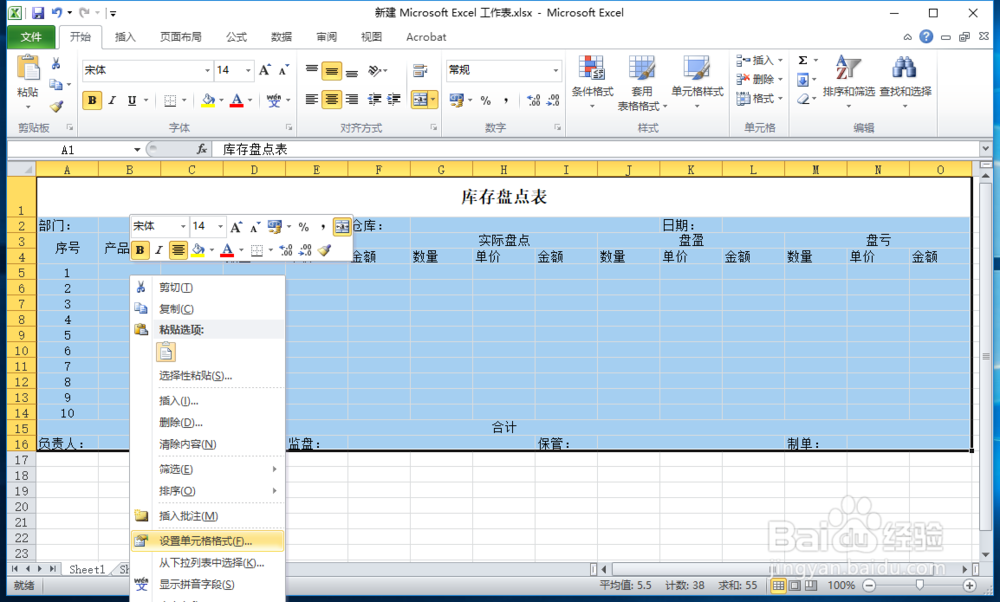This screenshot has width=1000, height=602.
Task: Click the zoom slider handle in status bar
Action: pyautogui.click(x=919, y=585)
